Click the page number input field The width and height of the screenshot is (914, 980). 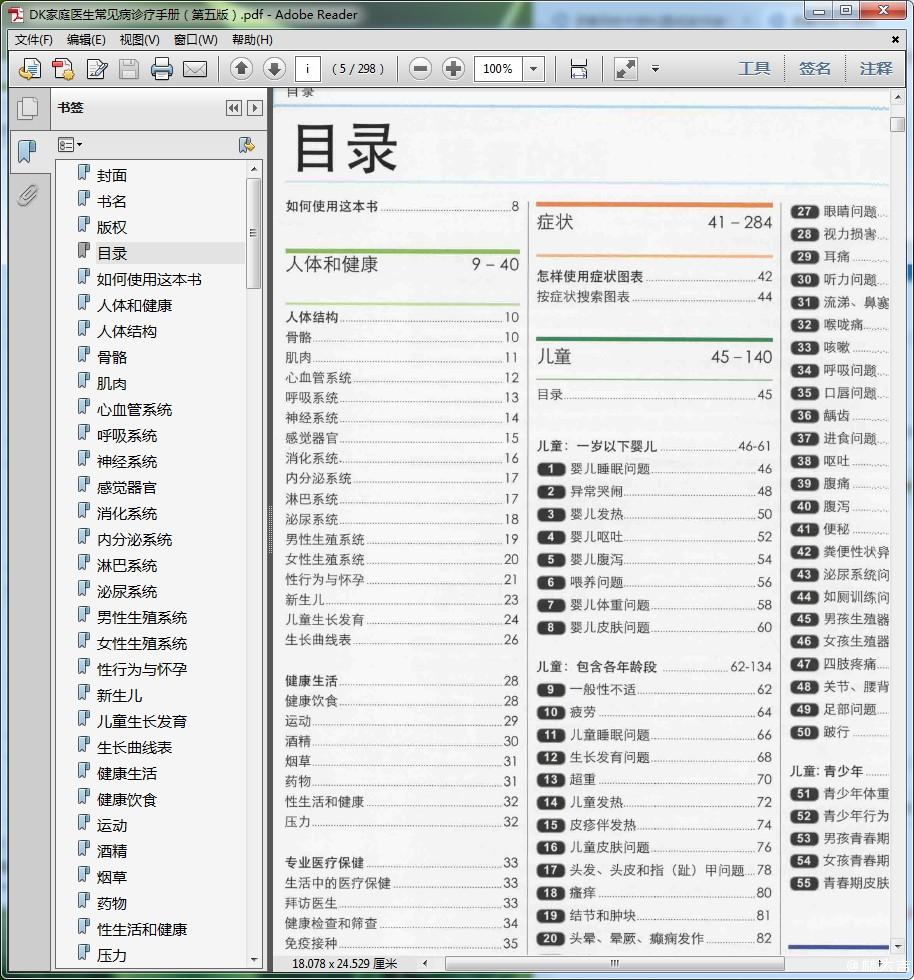tap(308, 69)
